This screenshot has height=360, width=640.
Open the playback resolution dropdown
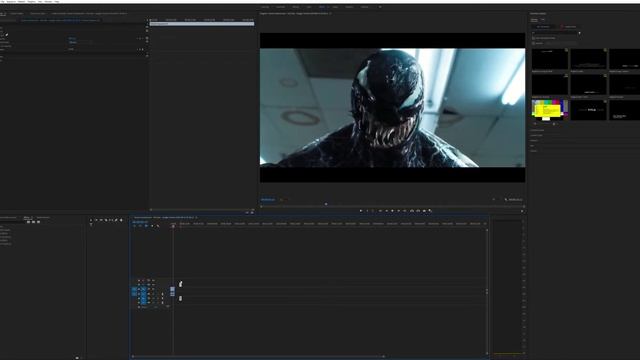point(494,200)
